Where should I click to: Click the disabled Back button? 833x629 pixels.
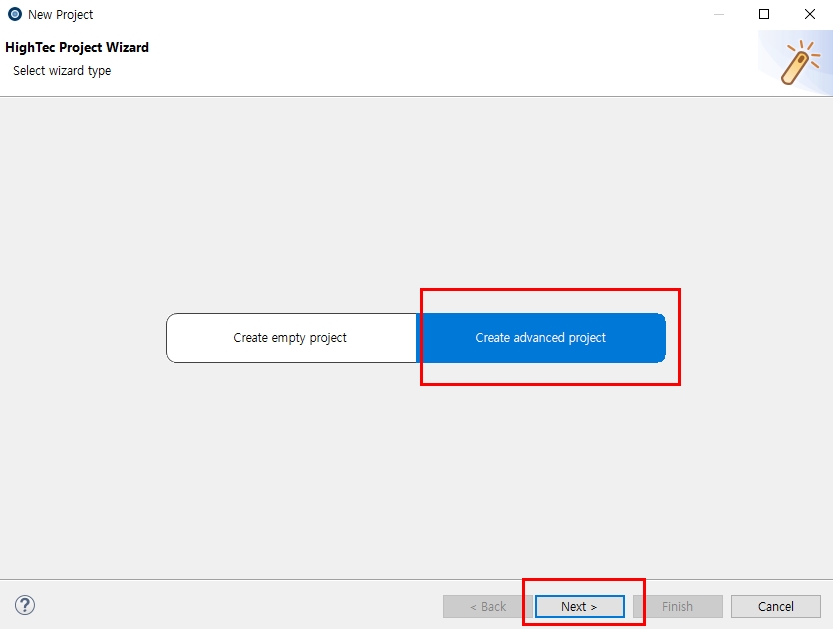coord(488,606)
